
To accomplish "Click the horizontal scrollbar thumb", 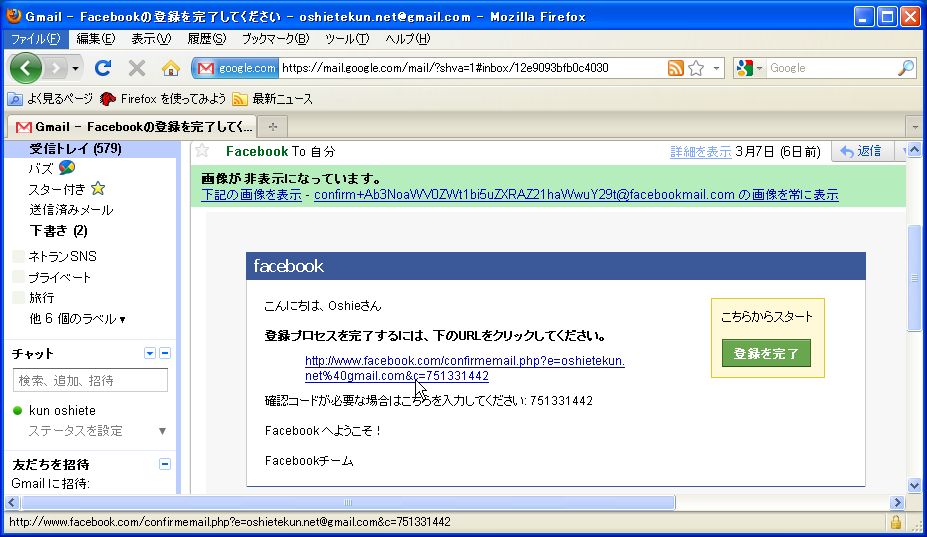I will click(x=348, y=503).
